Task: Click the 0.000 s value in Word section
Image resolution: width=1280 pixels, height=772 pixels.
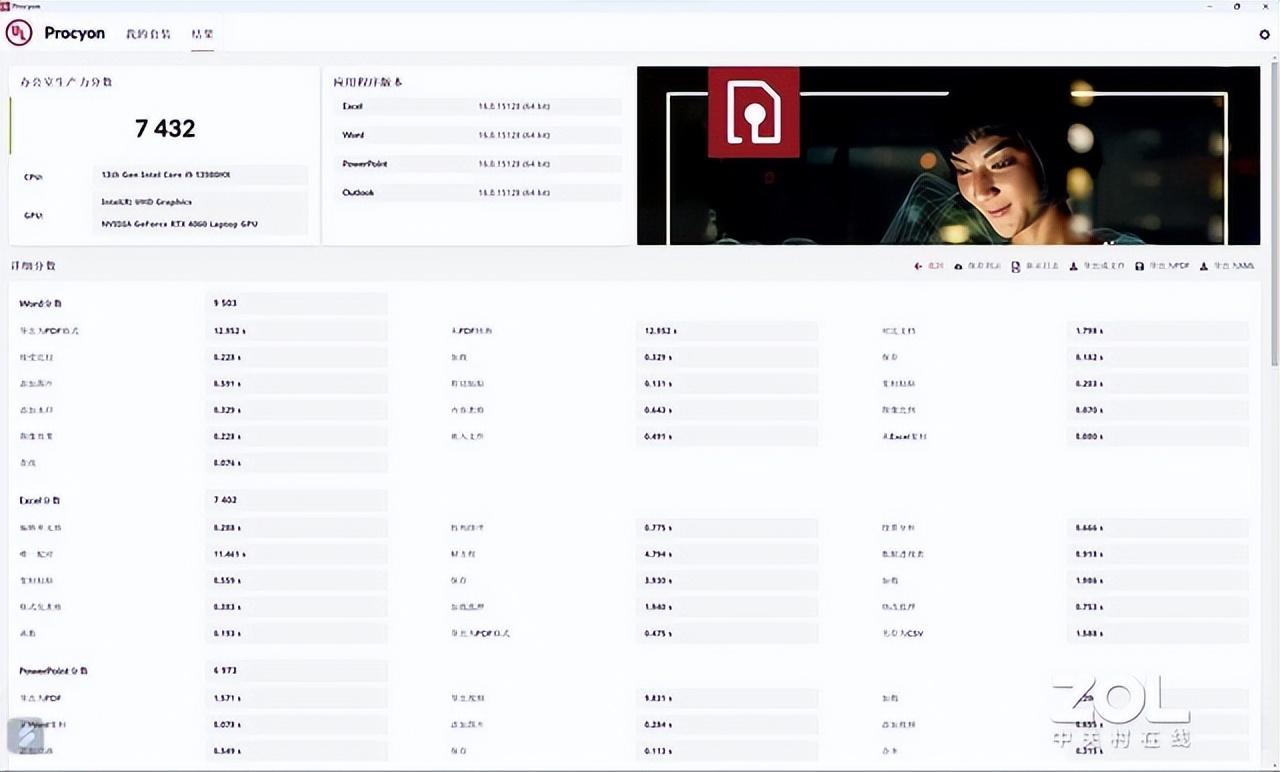Action: pos(1089,436)
